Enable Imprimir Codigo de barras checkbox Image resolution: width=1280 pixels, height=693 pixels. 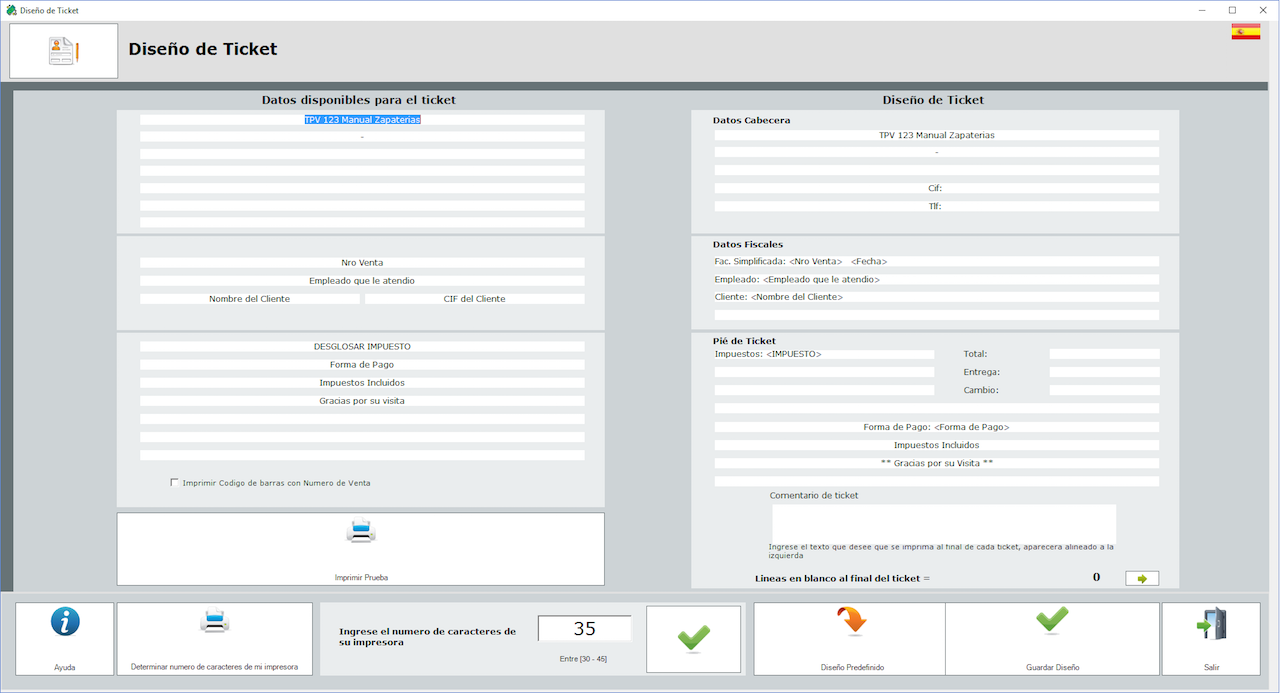pyautogui.click(x=175, y=483)
